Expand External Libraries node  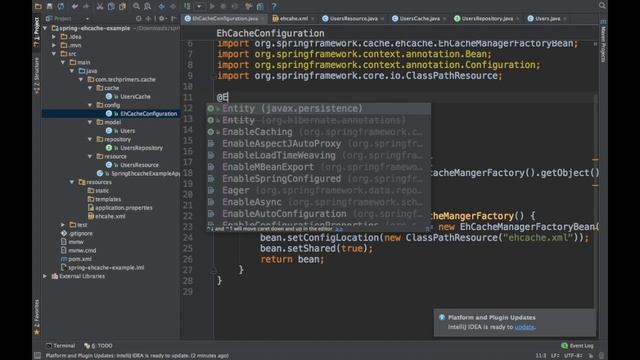[x=45, y=276]
